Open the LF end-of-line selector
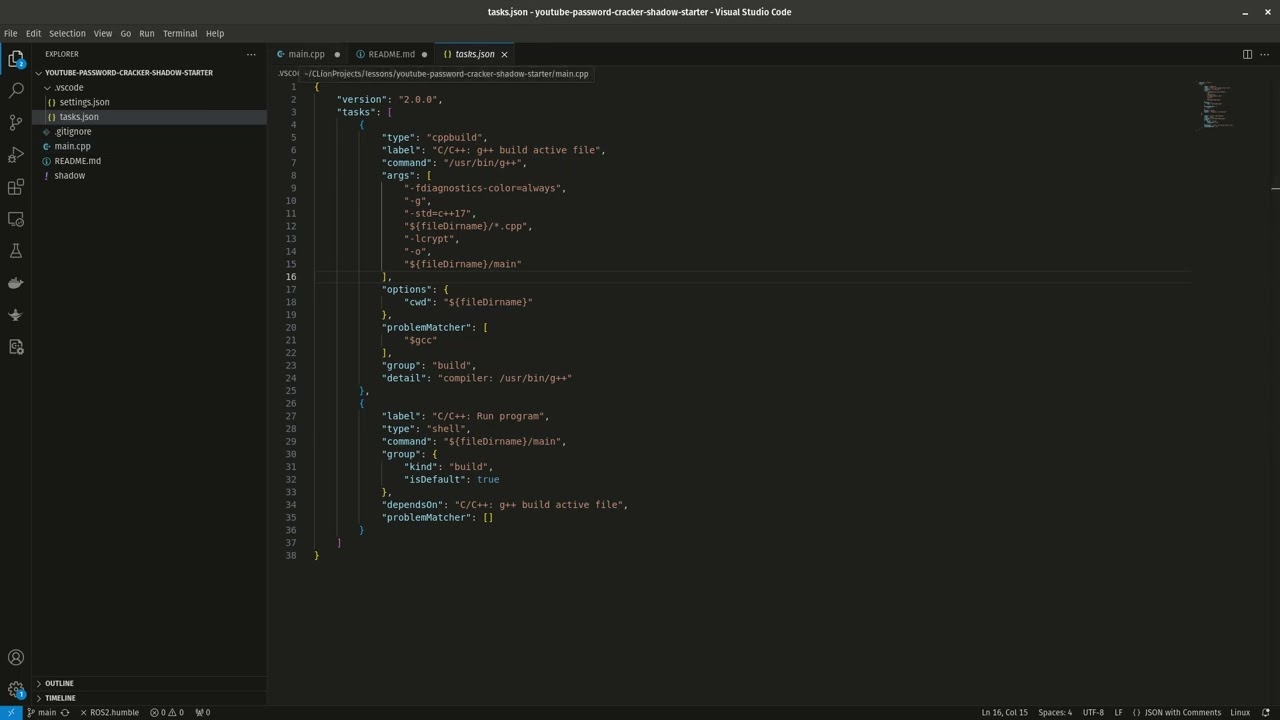This screenshot has height=720, width=1280. (x=1119, y=713)
